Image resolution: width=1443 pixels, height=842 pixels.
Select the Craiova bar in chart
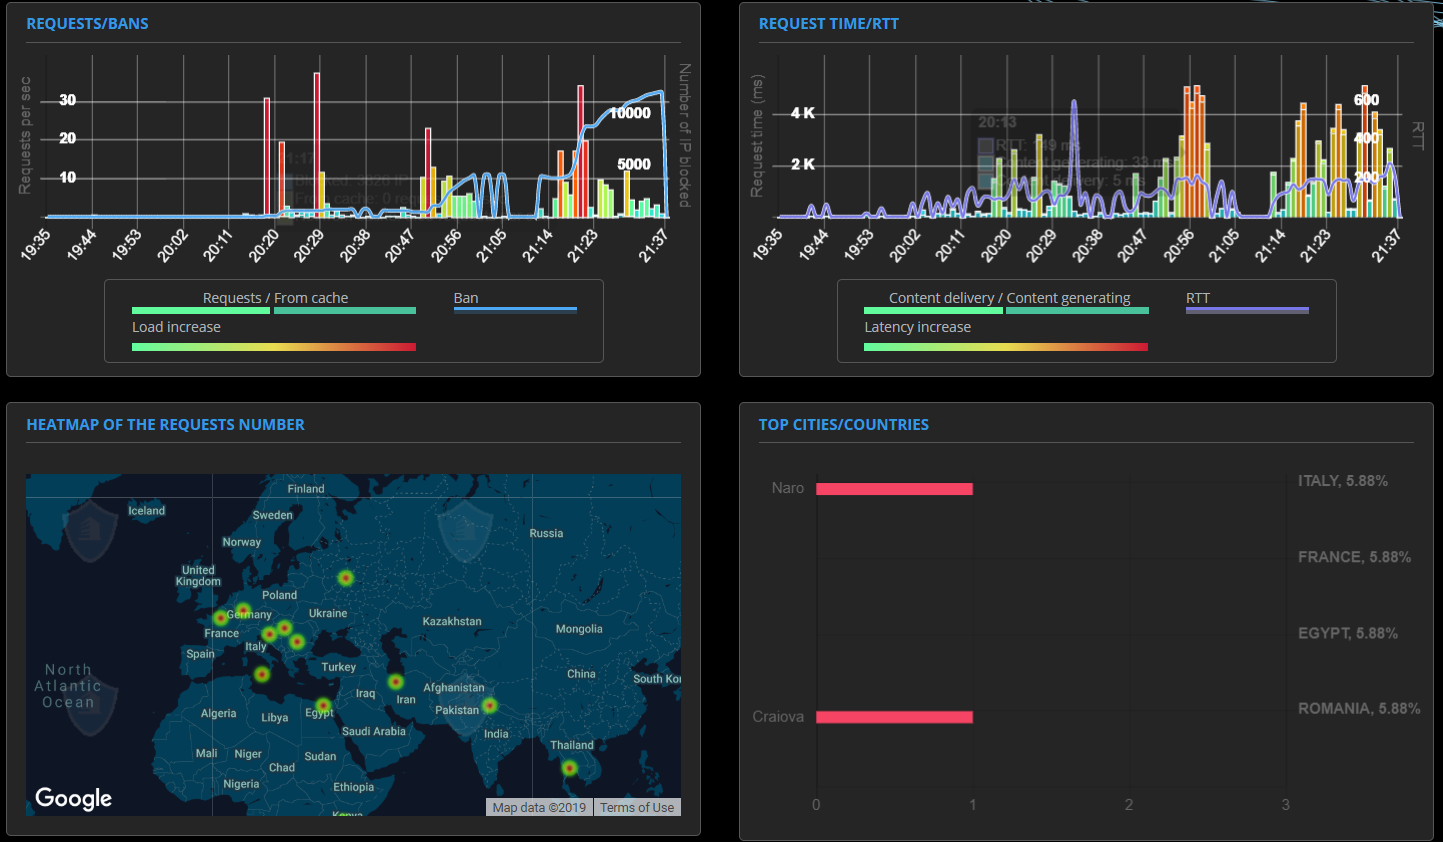point(894,717)
